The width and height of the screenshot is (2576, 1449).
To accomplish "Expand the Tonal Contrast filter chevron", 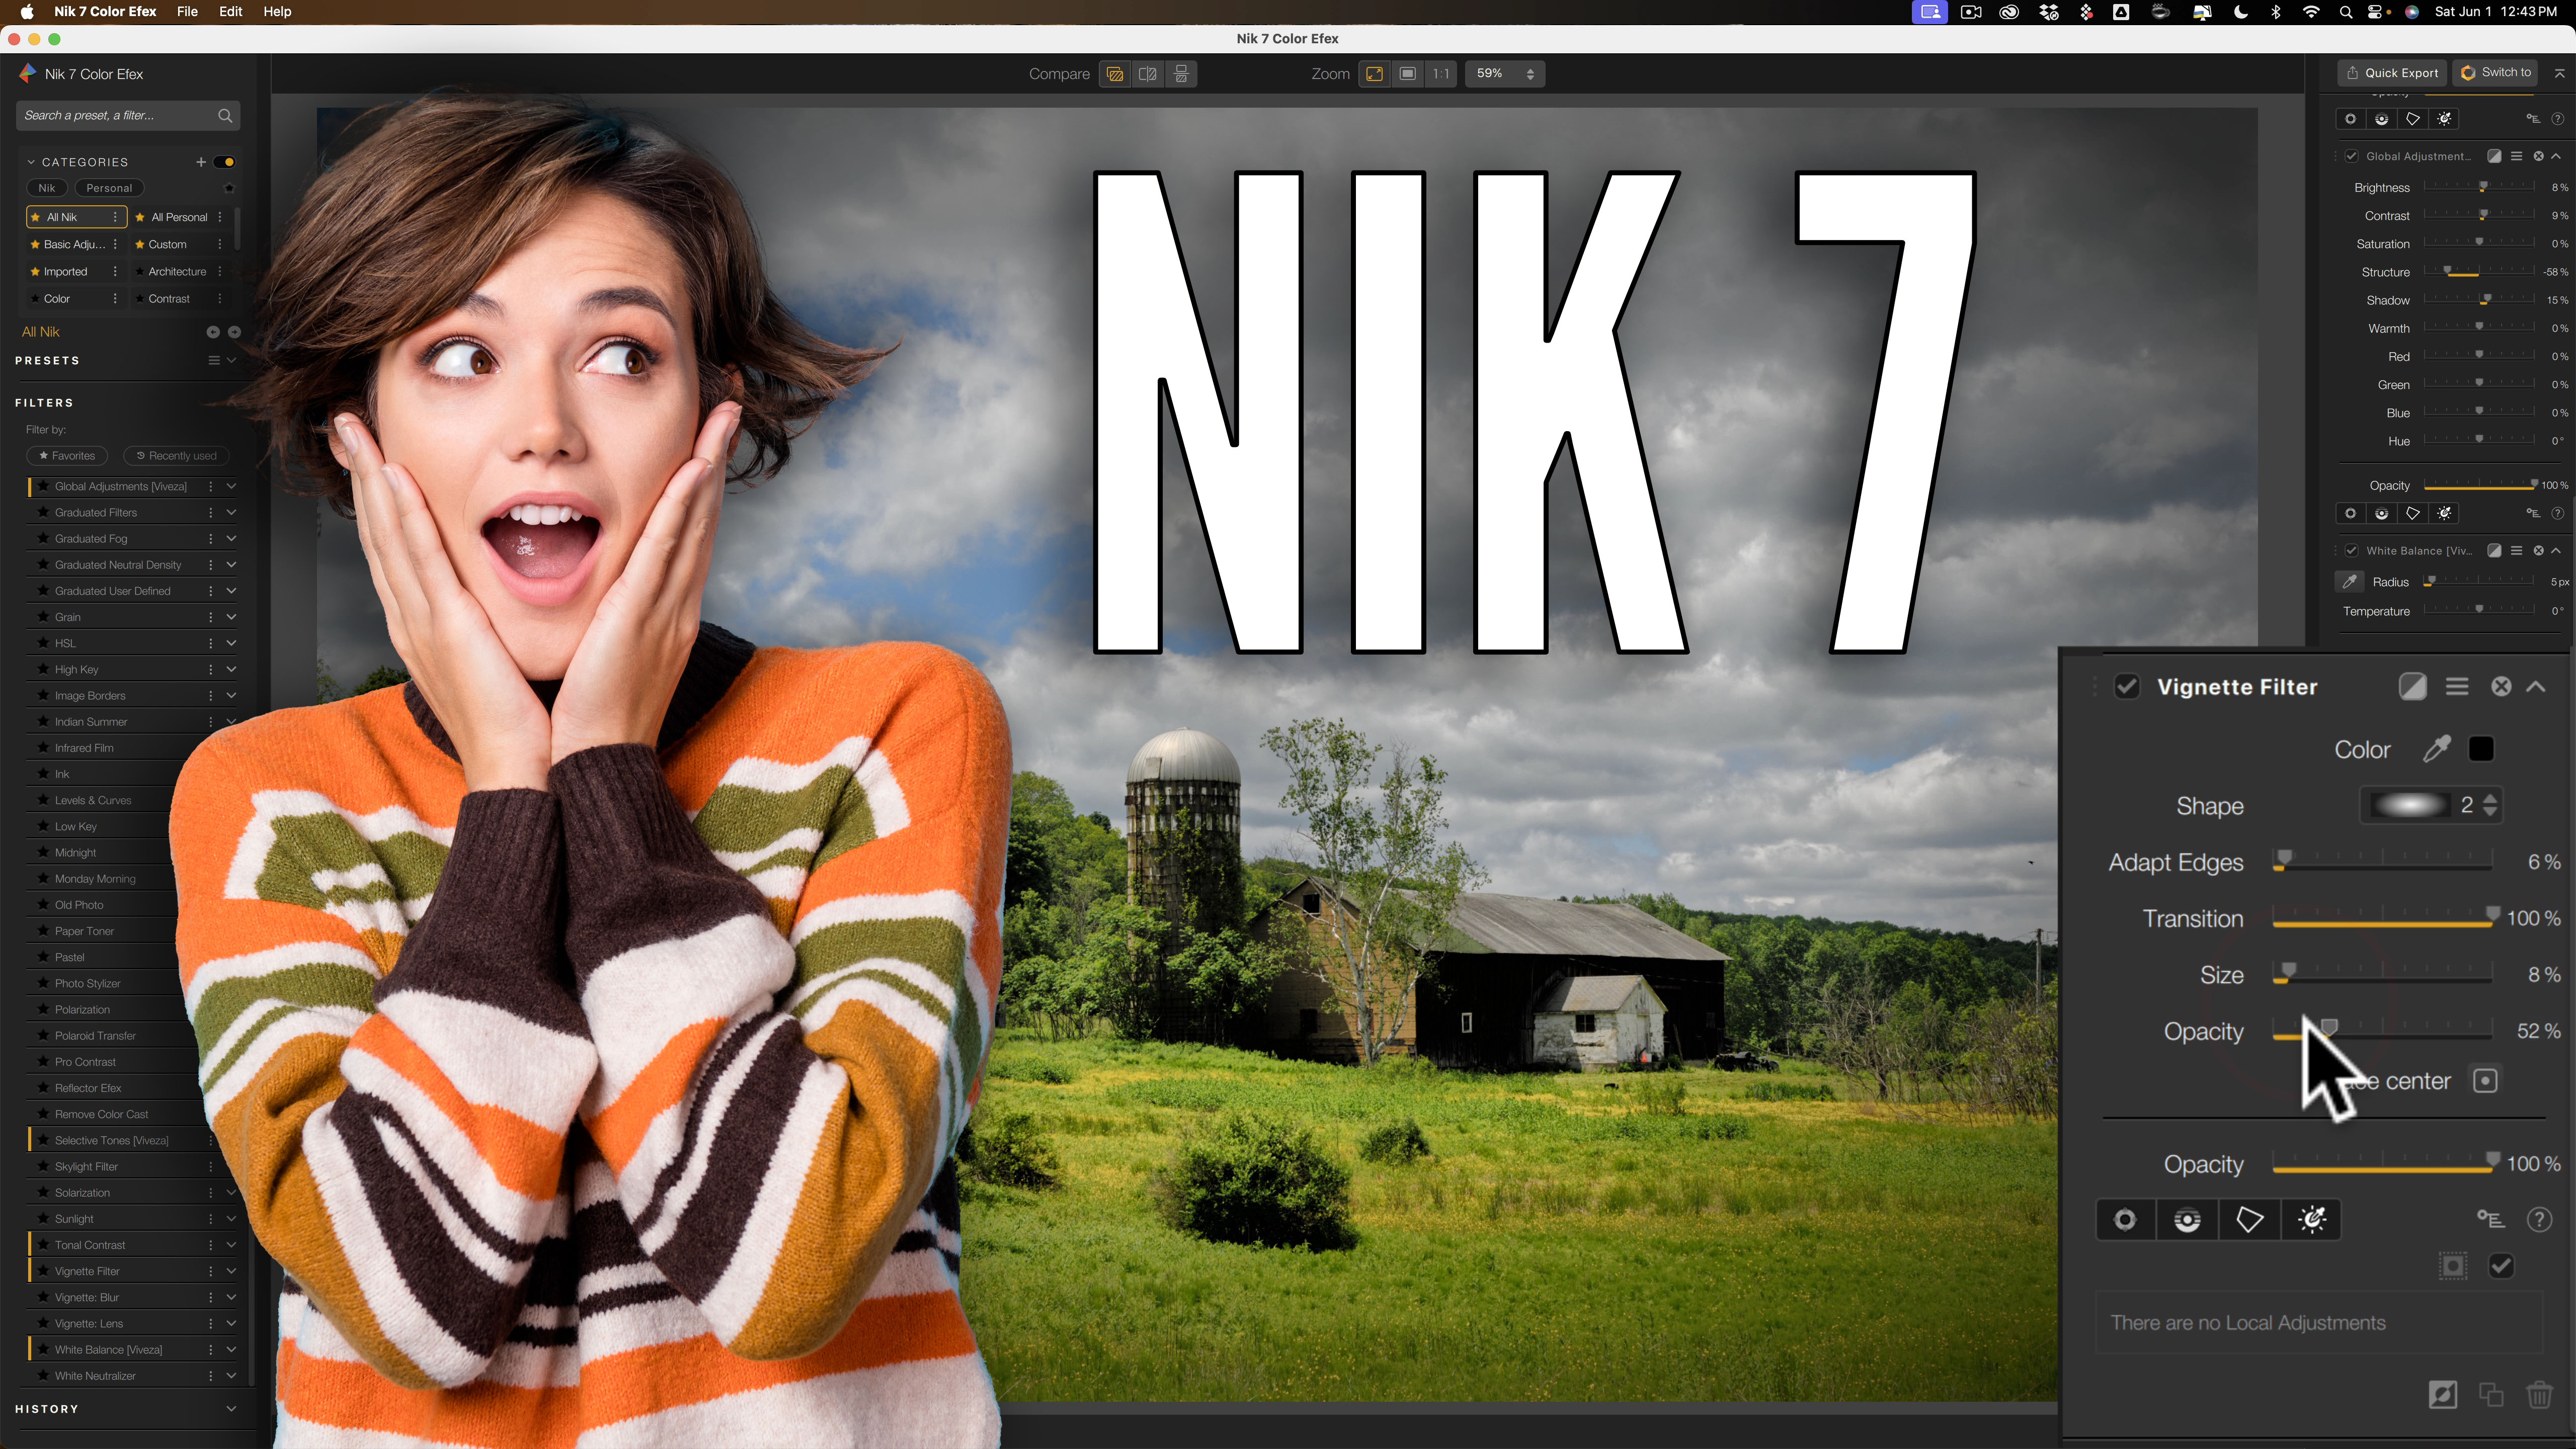I will (x=231, y=1245).
